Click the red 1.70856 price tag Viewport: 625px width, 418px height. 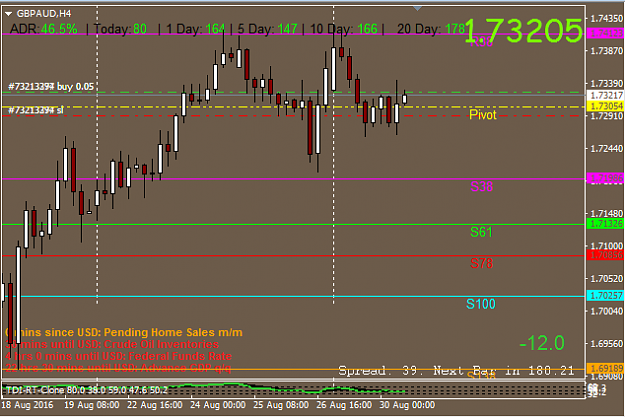(606, 255)
